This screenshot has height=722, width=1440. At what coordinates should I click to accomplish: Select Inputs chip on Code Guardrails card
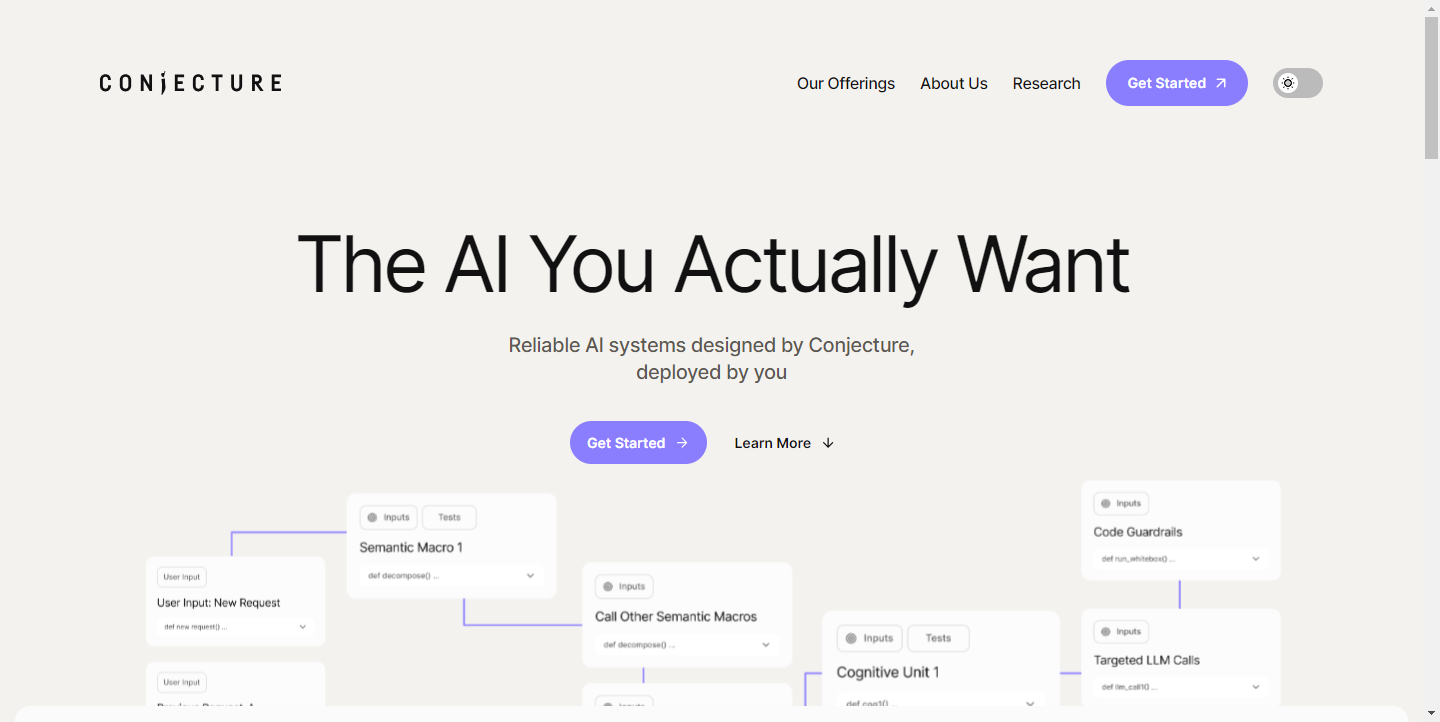click(1121, 504)
